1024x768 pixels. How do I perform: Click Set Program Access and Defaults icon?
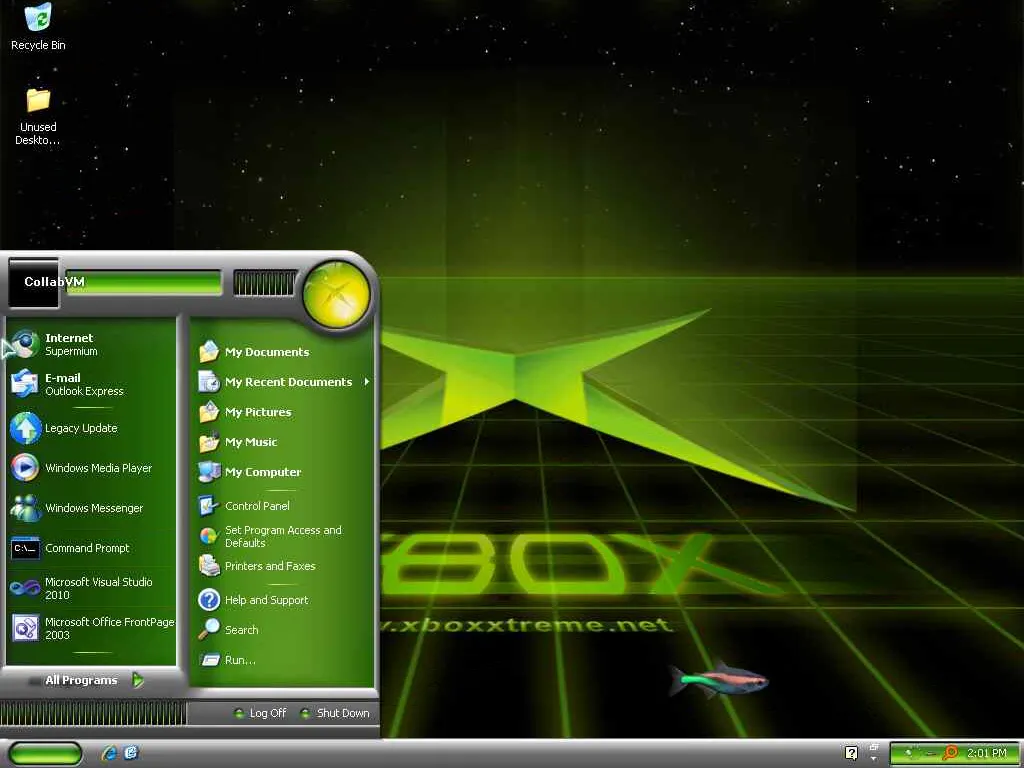[209, 536]
